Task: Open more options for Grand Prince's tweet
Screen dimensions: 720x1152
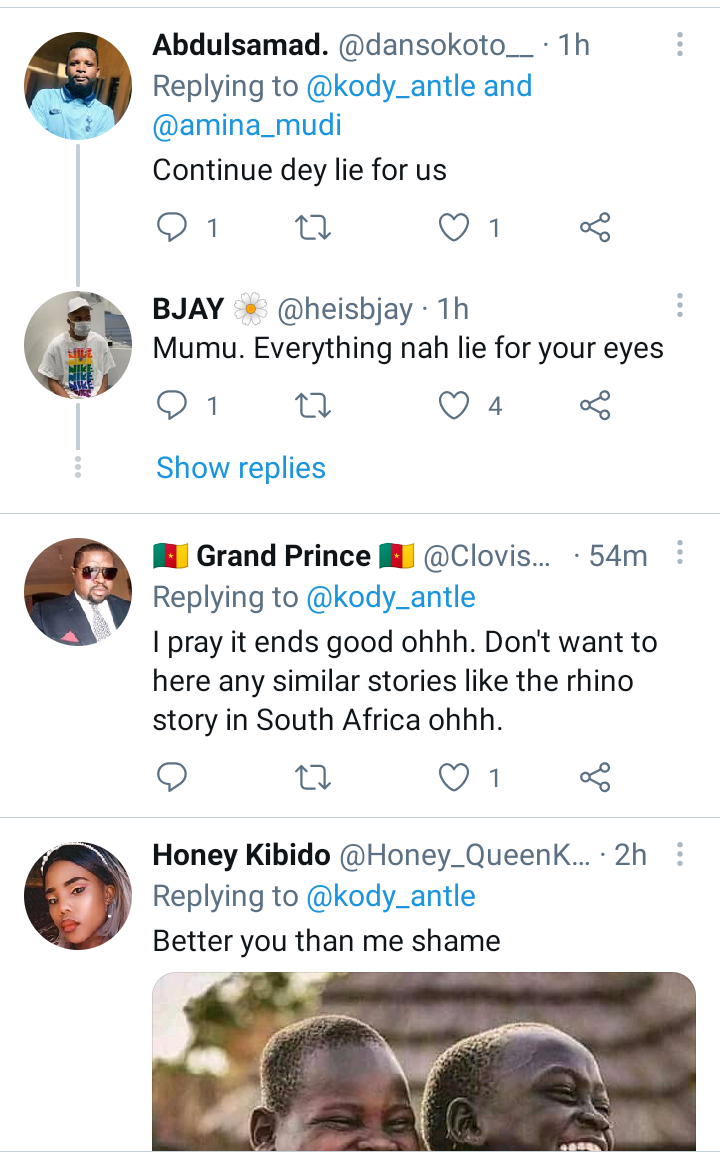Action: point(680,552)
